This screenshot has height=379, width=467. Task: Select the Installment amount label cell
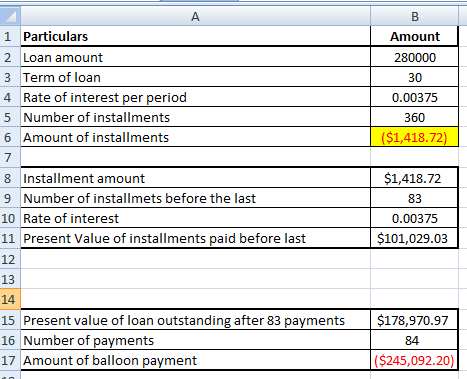tap(195, 178)
